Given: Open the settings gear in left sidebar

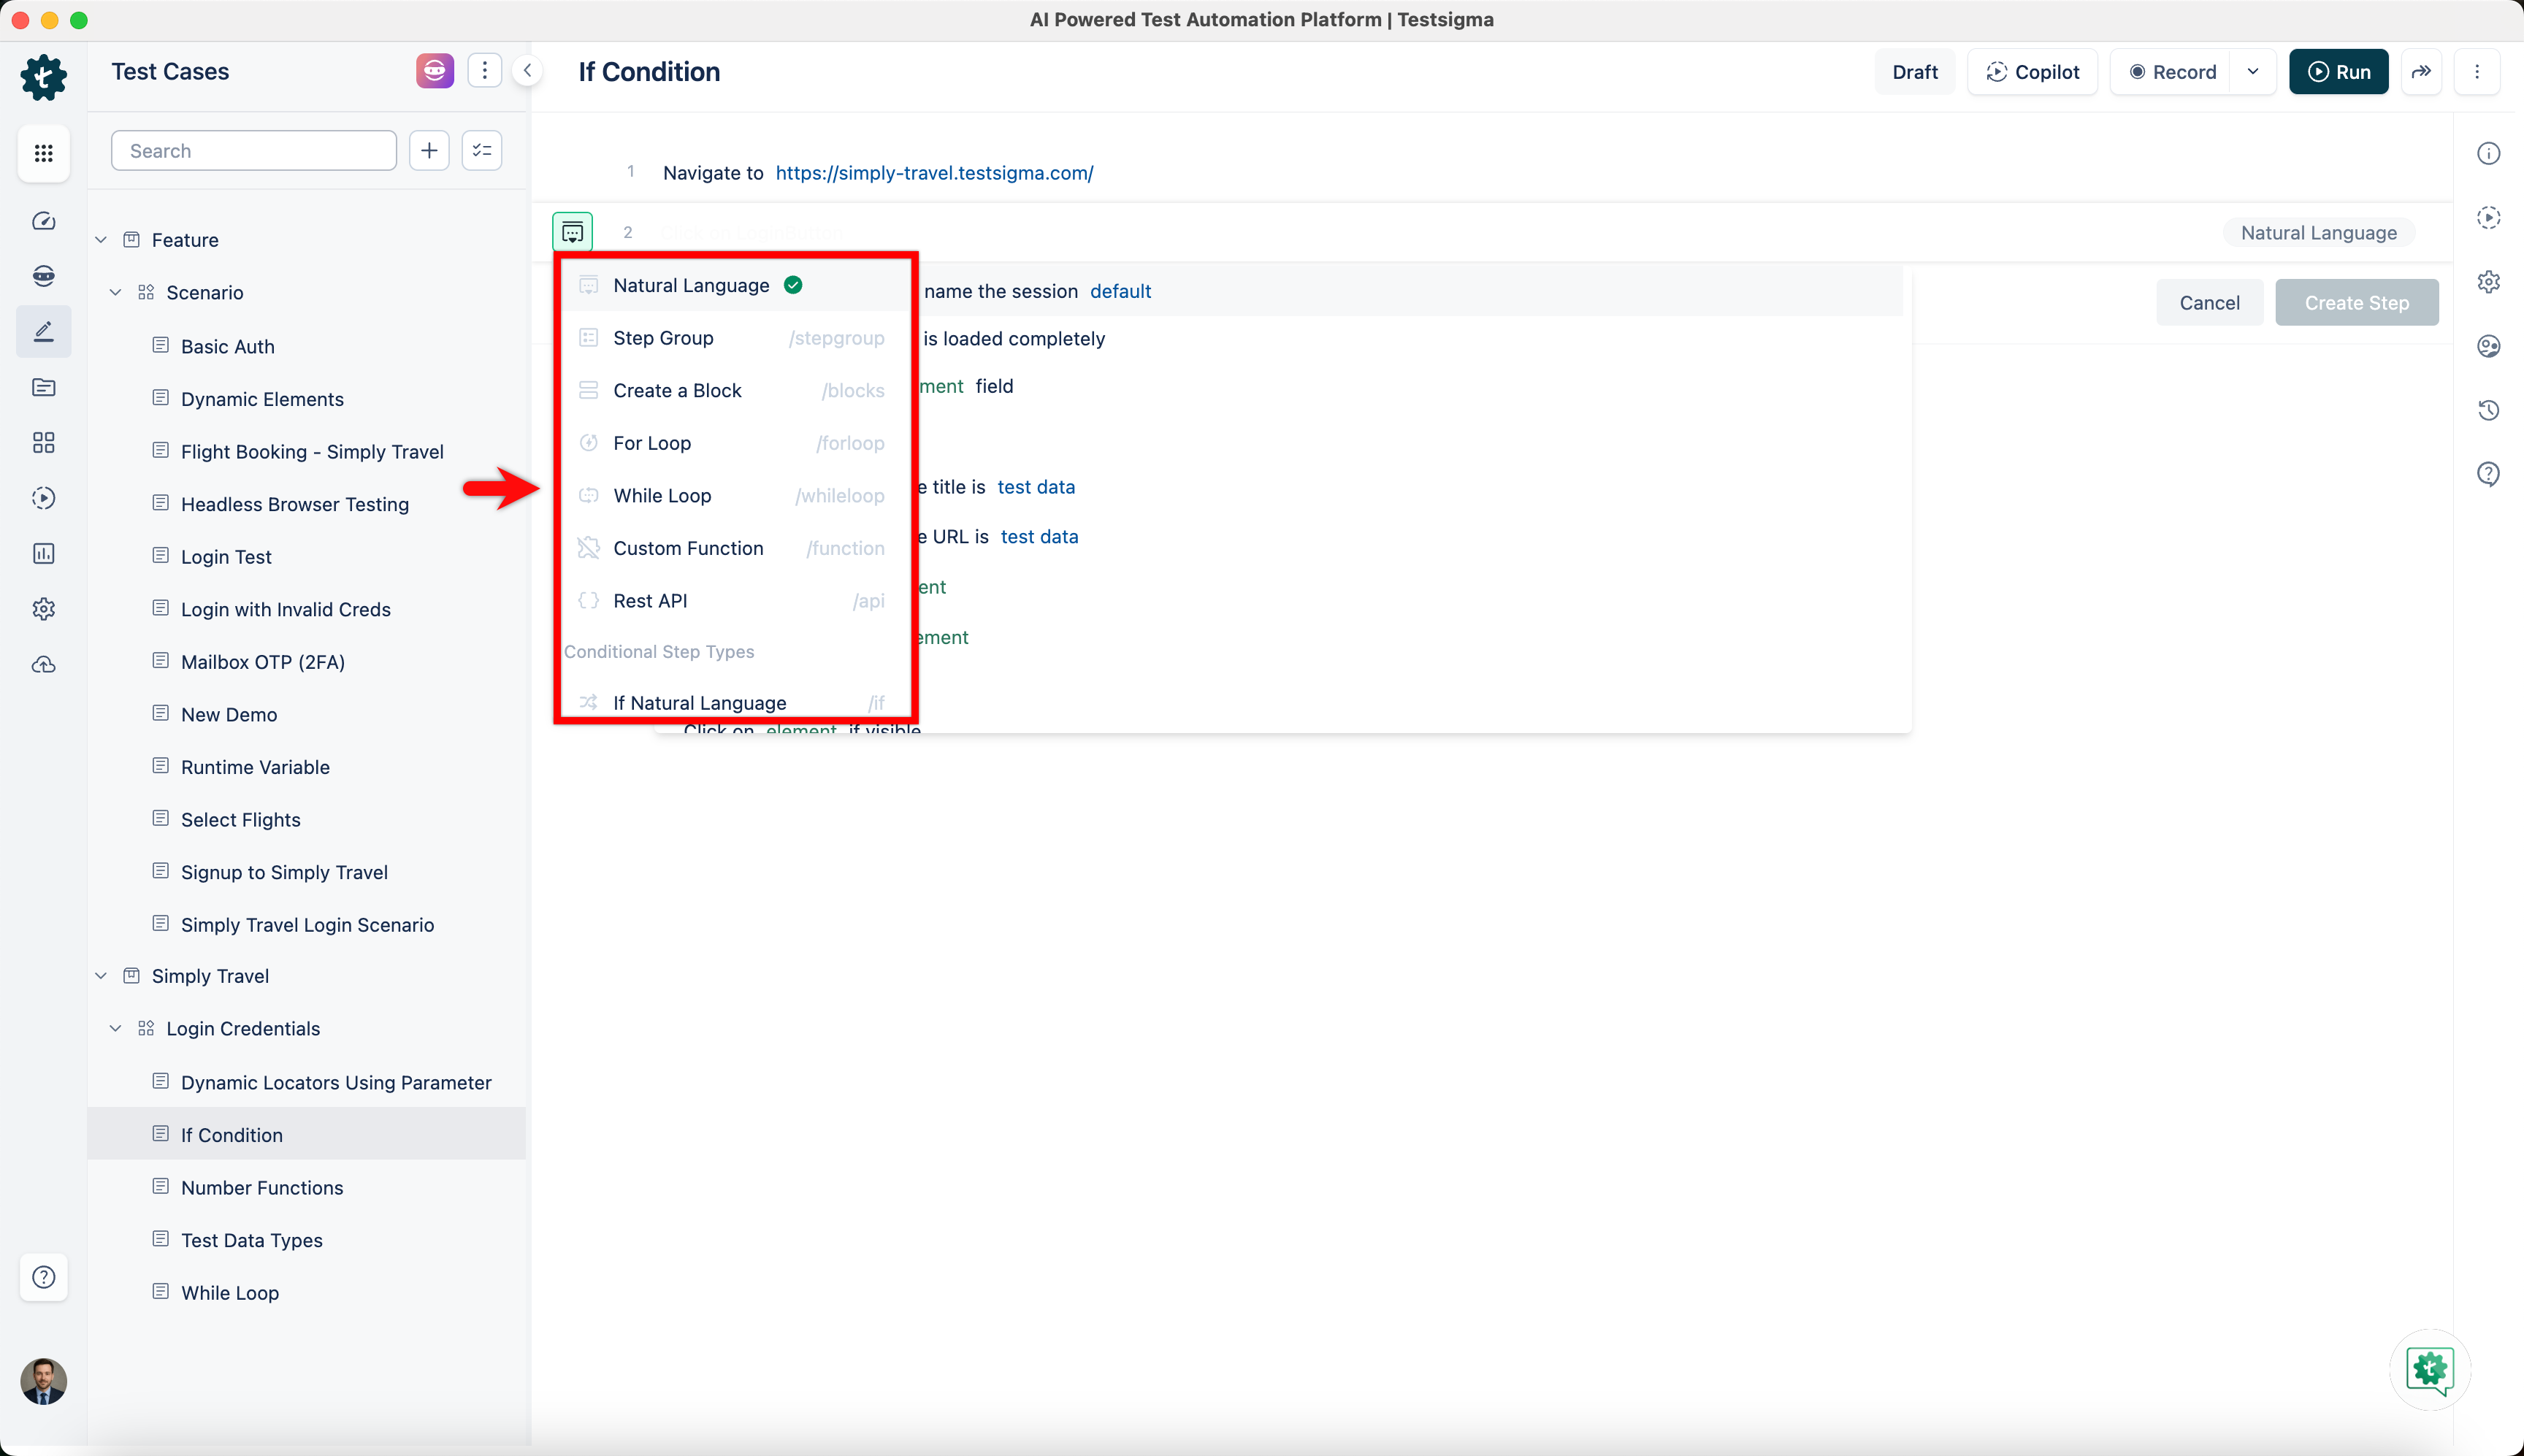Looking at the screenshot, I should (x=43, y=608).
